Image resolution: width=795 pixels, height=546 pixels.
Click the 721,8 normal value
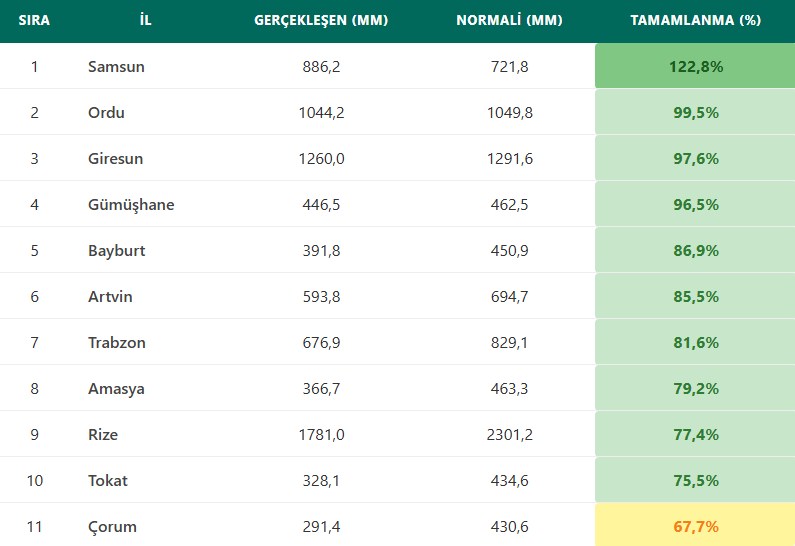[509, 67]
